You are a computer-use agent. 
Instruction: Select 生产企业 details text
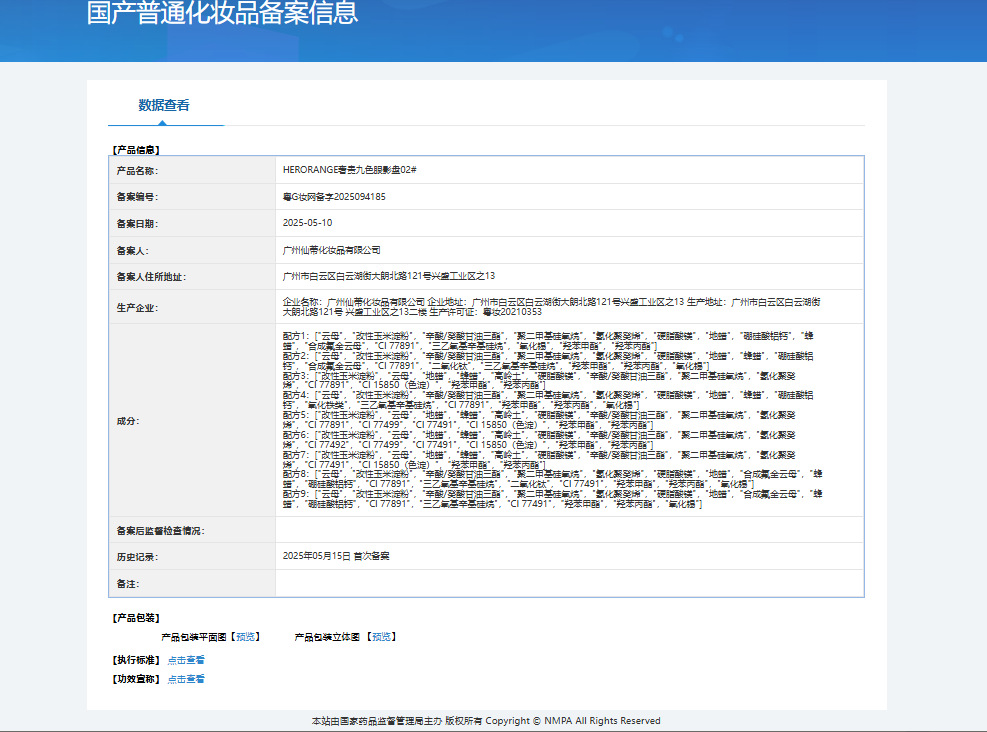[551, 307]
